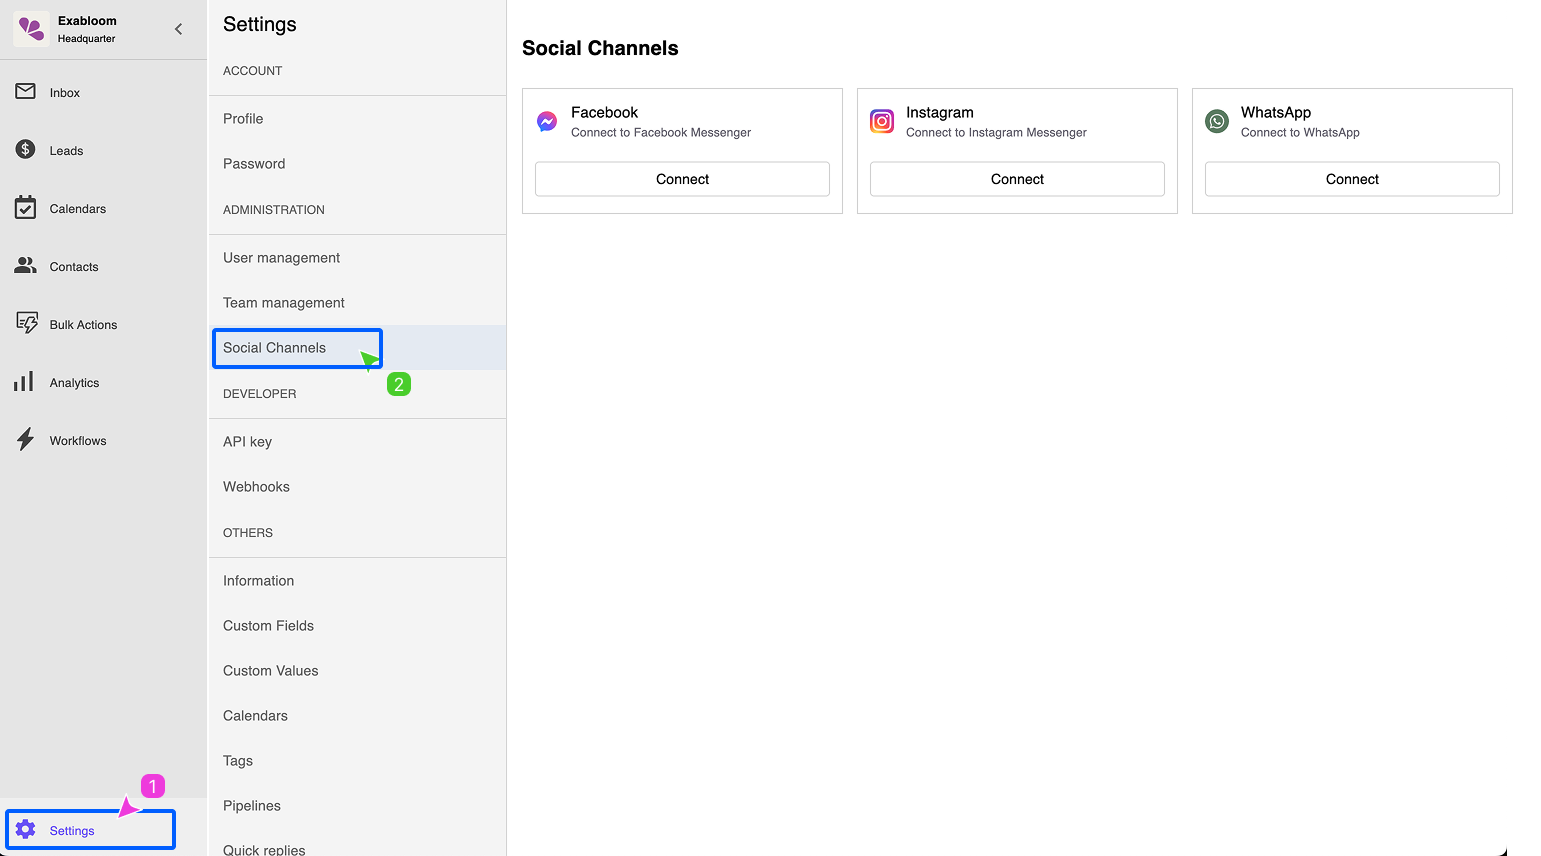Open Calendars via the sidebar icon

click(27, 207)
